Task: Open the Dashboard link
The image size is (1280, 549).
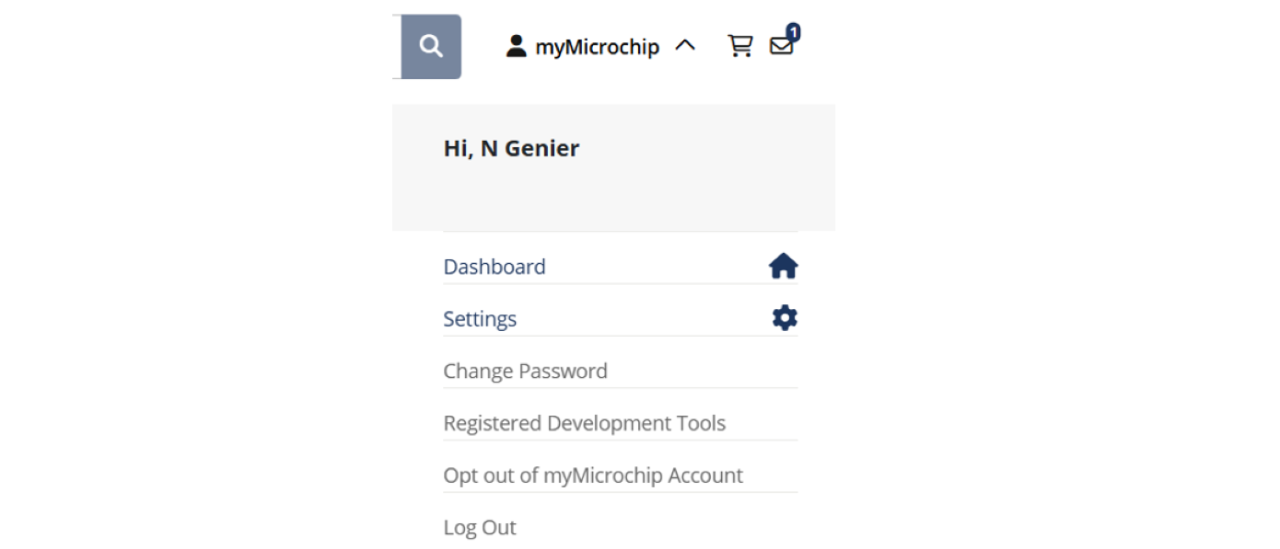Action: pos(494,267)
